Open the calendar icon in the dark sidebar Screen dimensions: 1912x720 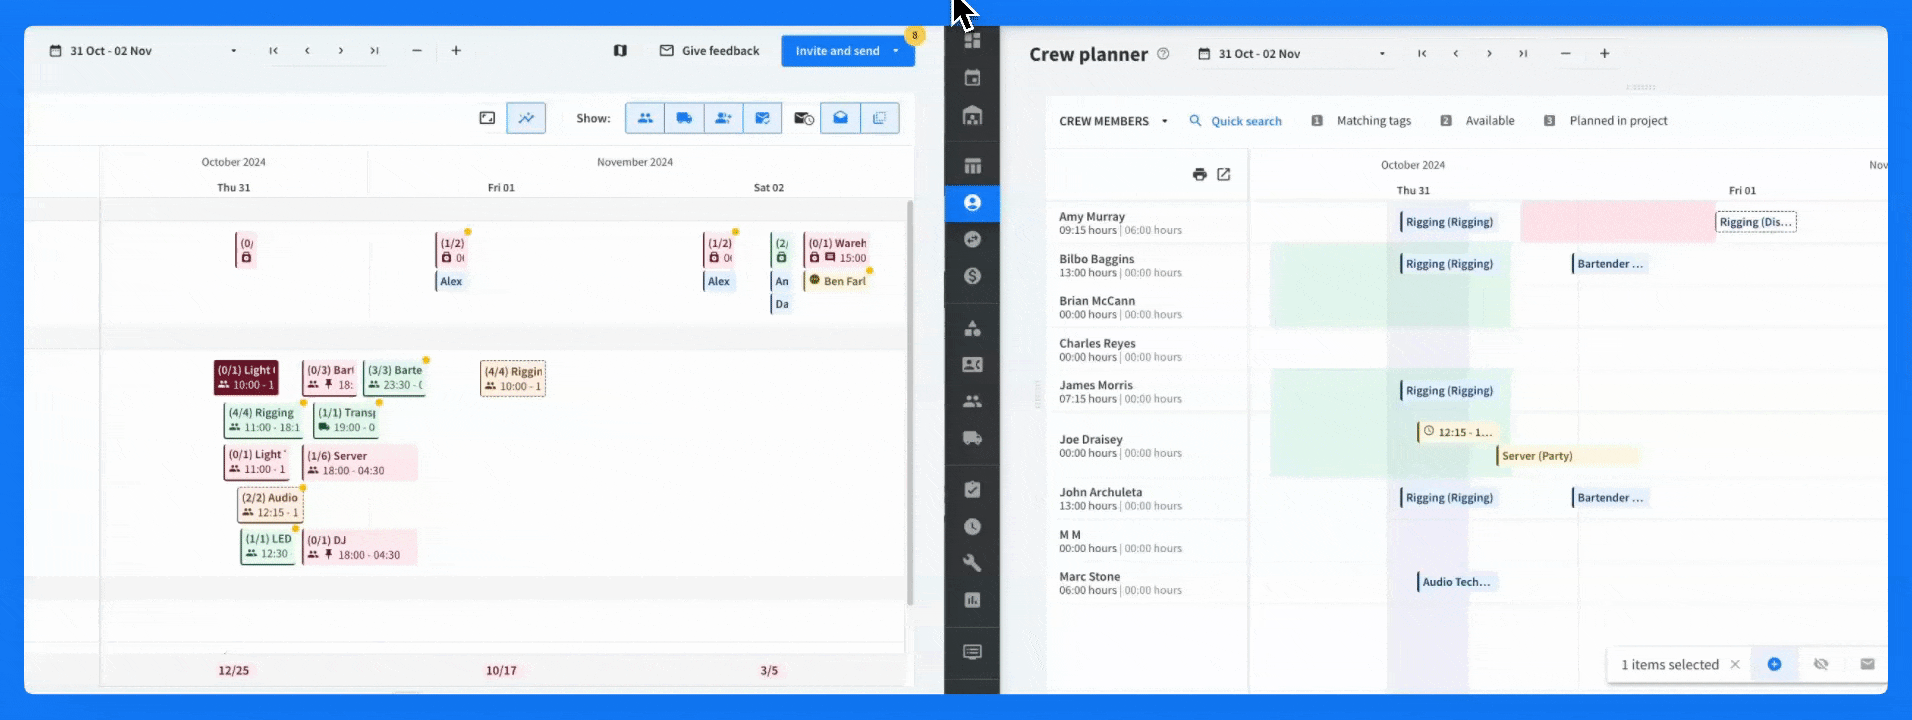tap(972, 78)
